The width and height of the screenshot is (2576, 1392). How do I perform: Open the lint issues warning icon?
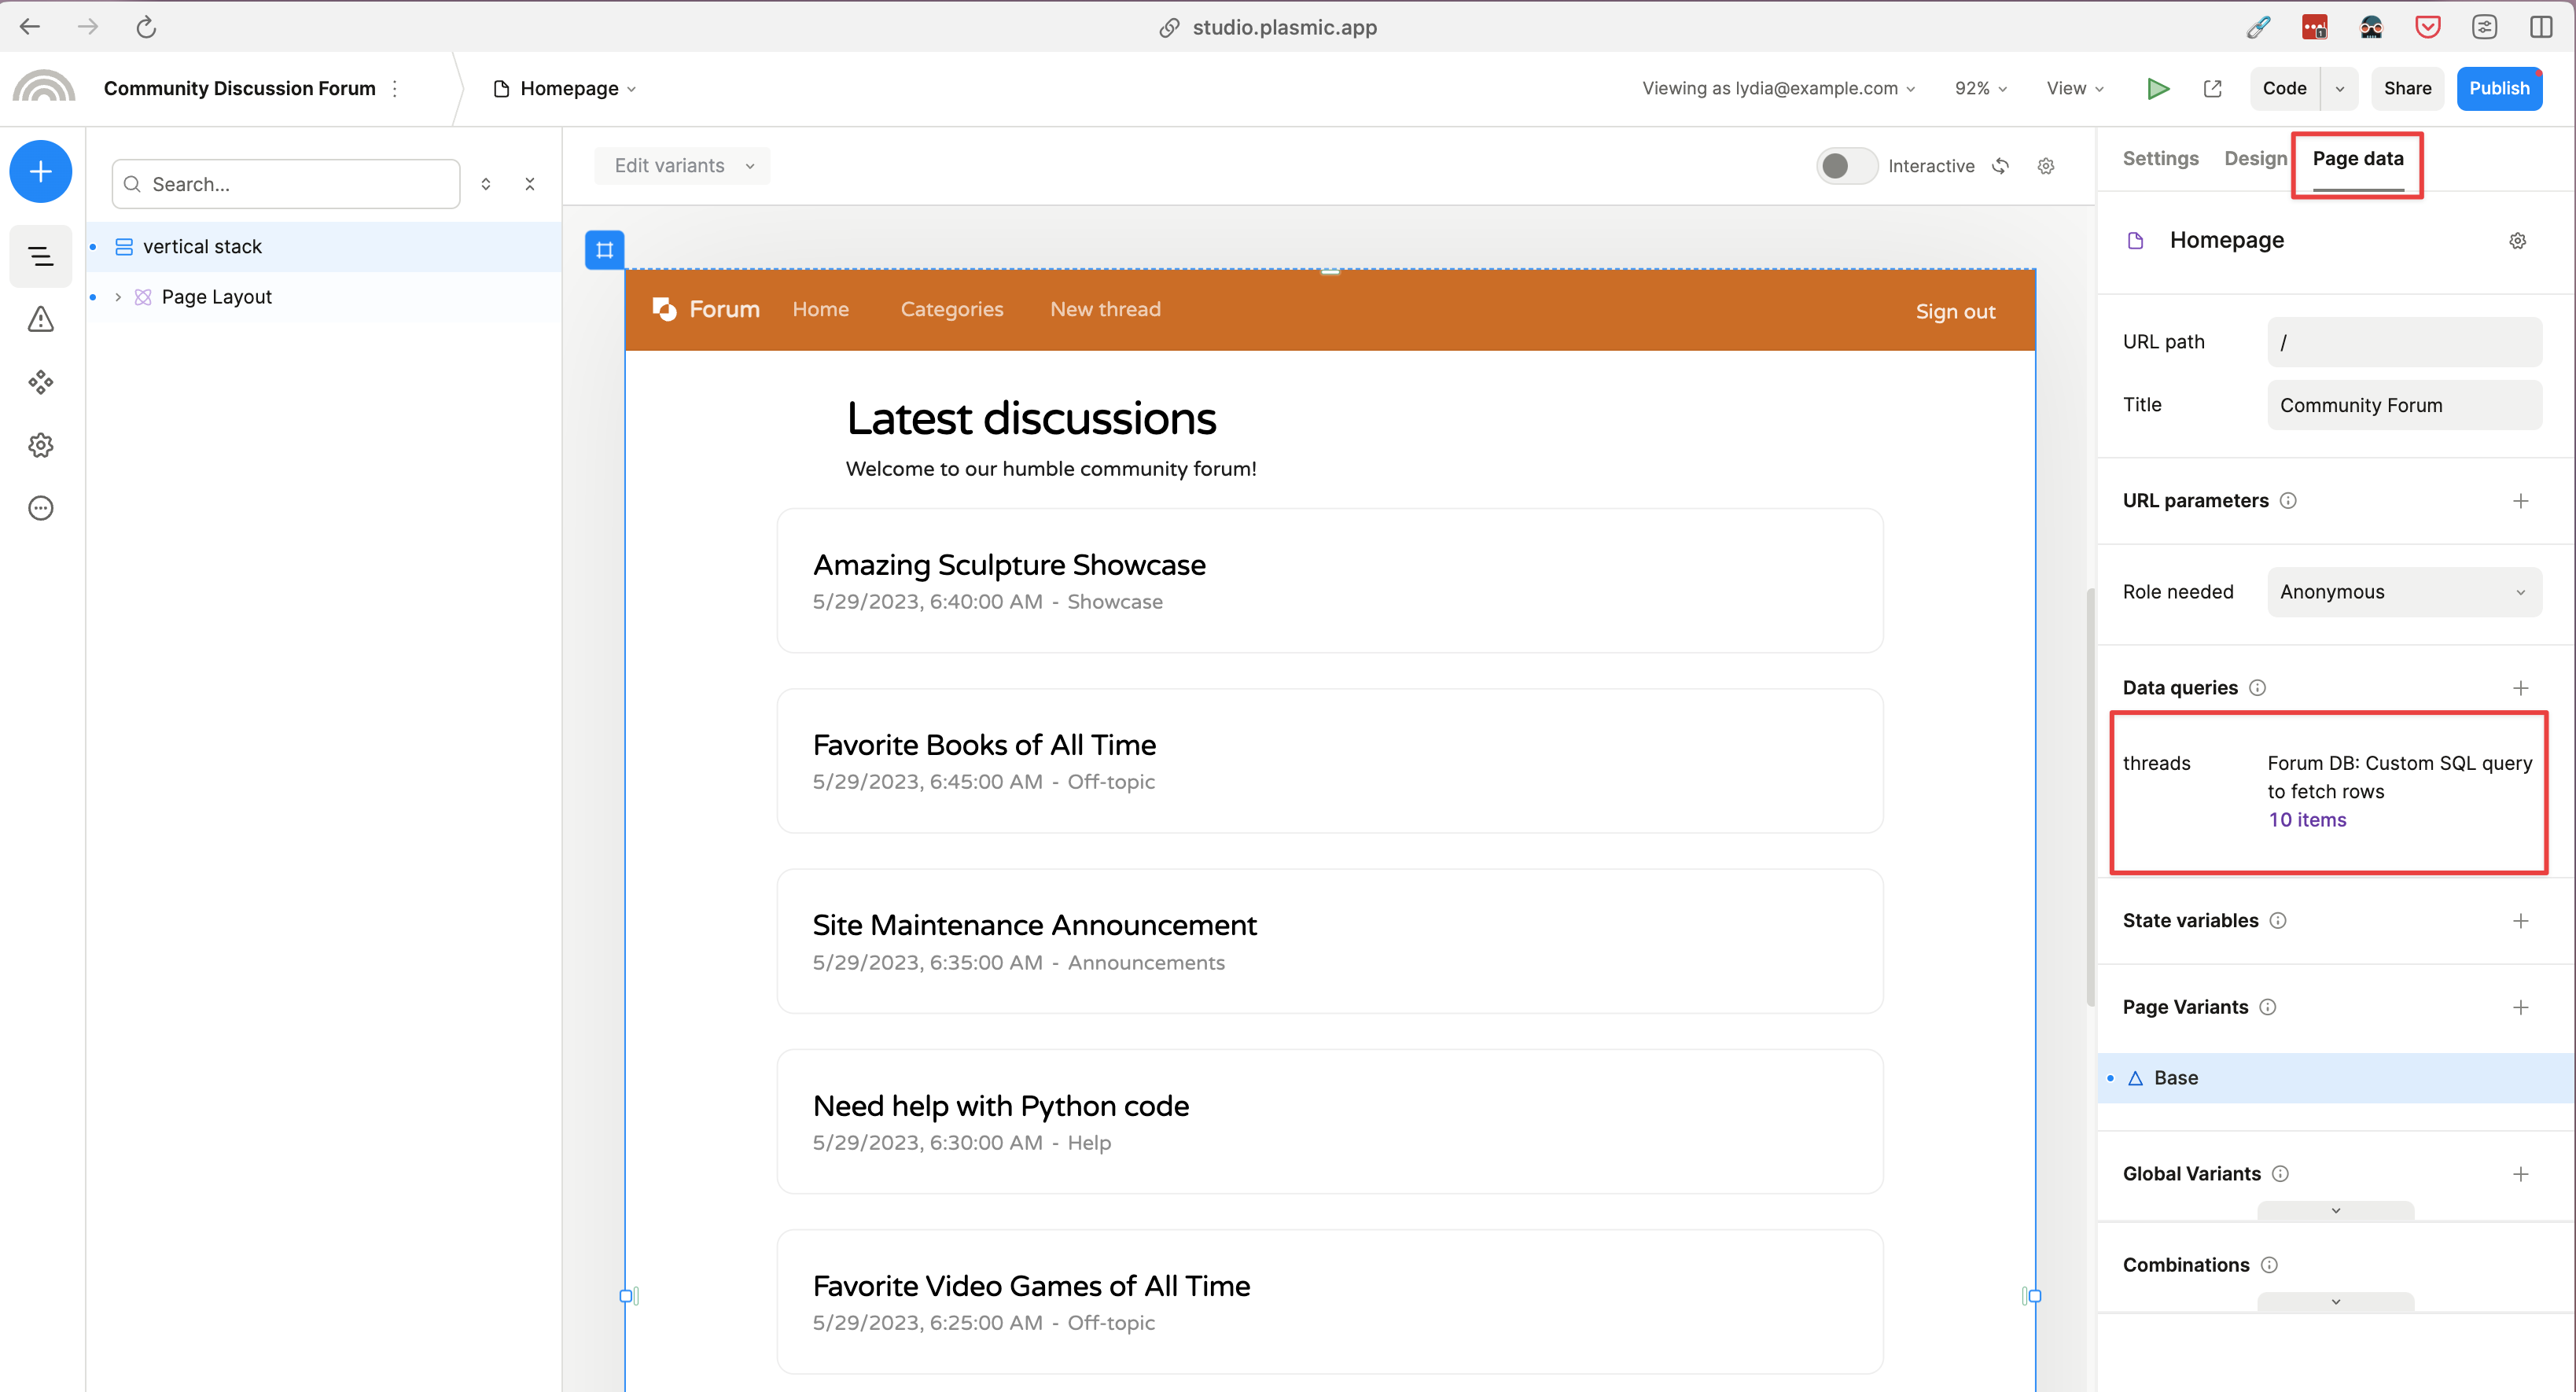(40, 320)
